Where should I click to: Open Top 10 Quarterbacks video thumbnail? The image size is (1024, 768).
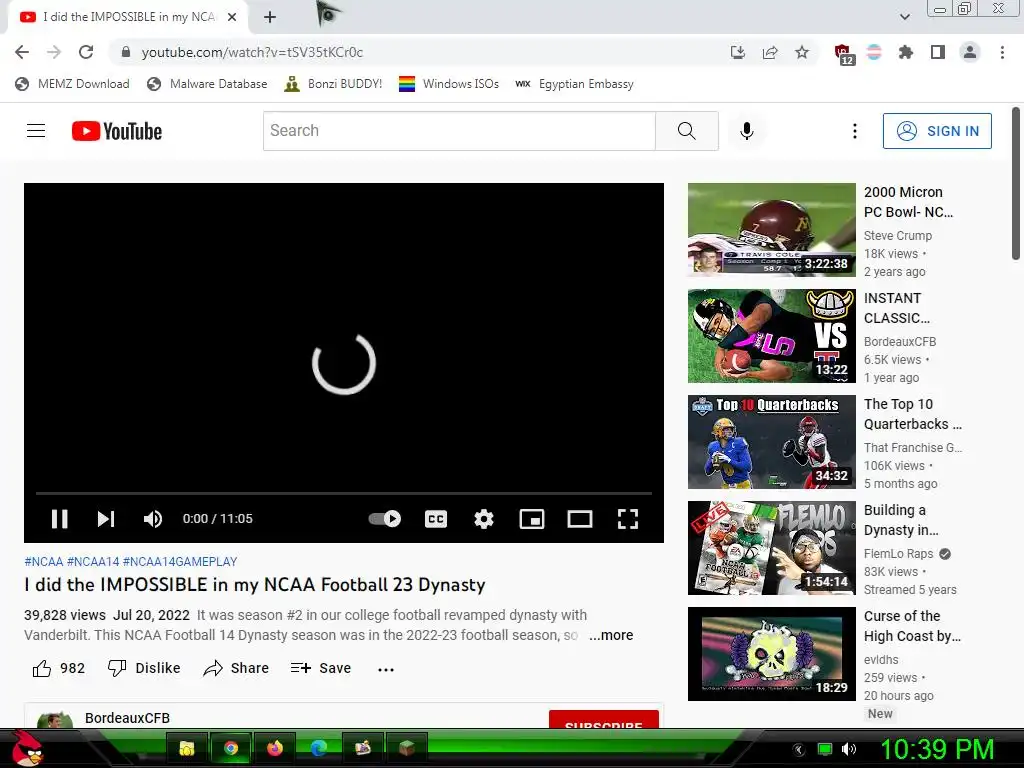(x=771, y=442)
